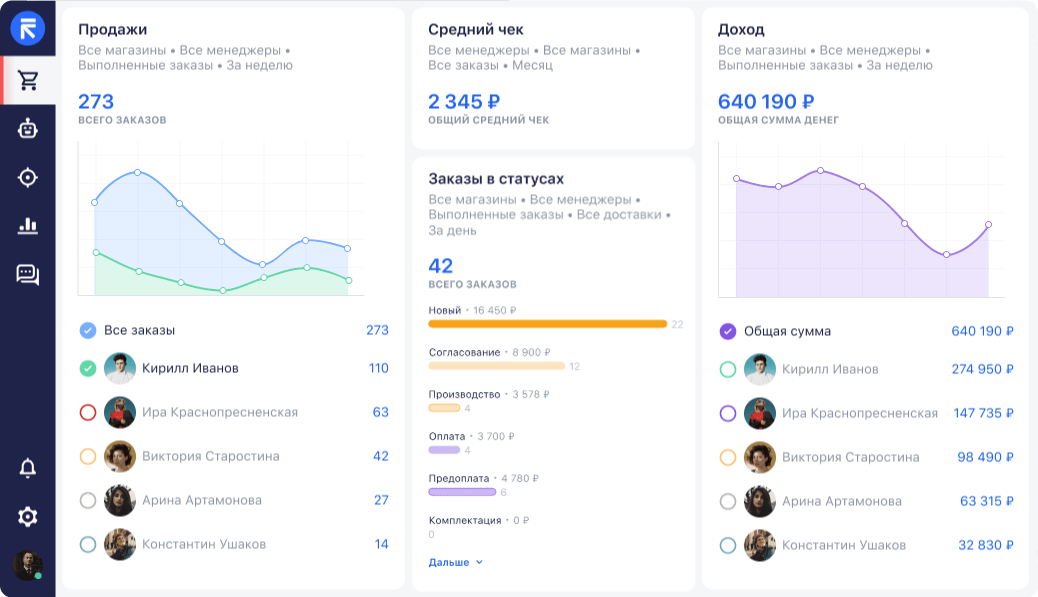Enable Арина Артамонова in the Продажи list
Viewport: 1038px width, 597px height.
tap(88, 500)
